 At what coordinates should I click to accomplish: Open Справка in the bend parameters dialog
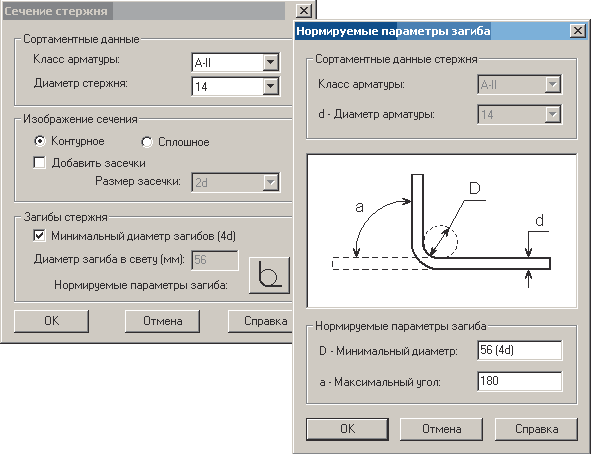536,429
